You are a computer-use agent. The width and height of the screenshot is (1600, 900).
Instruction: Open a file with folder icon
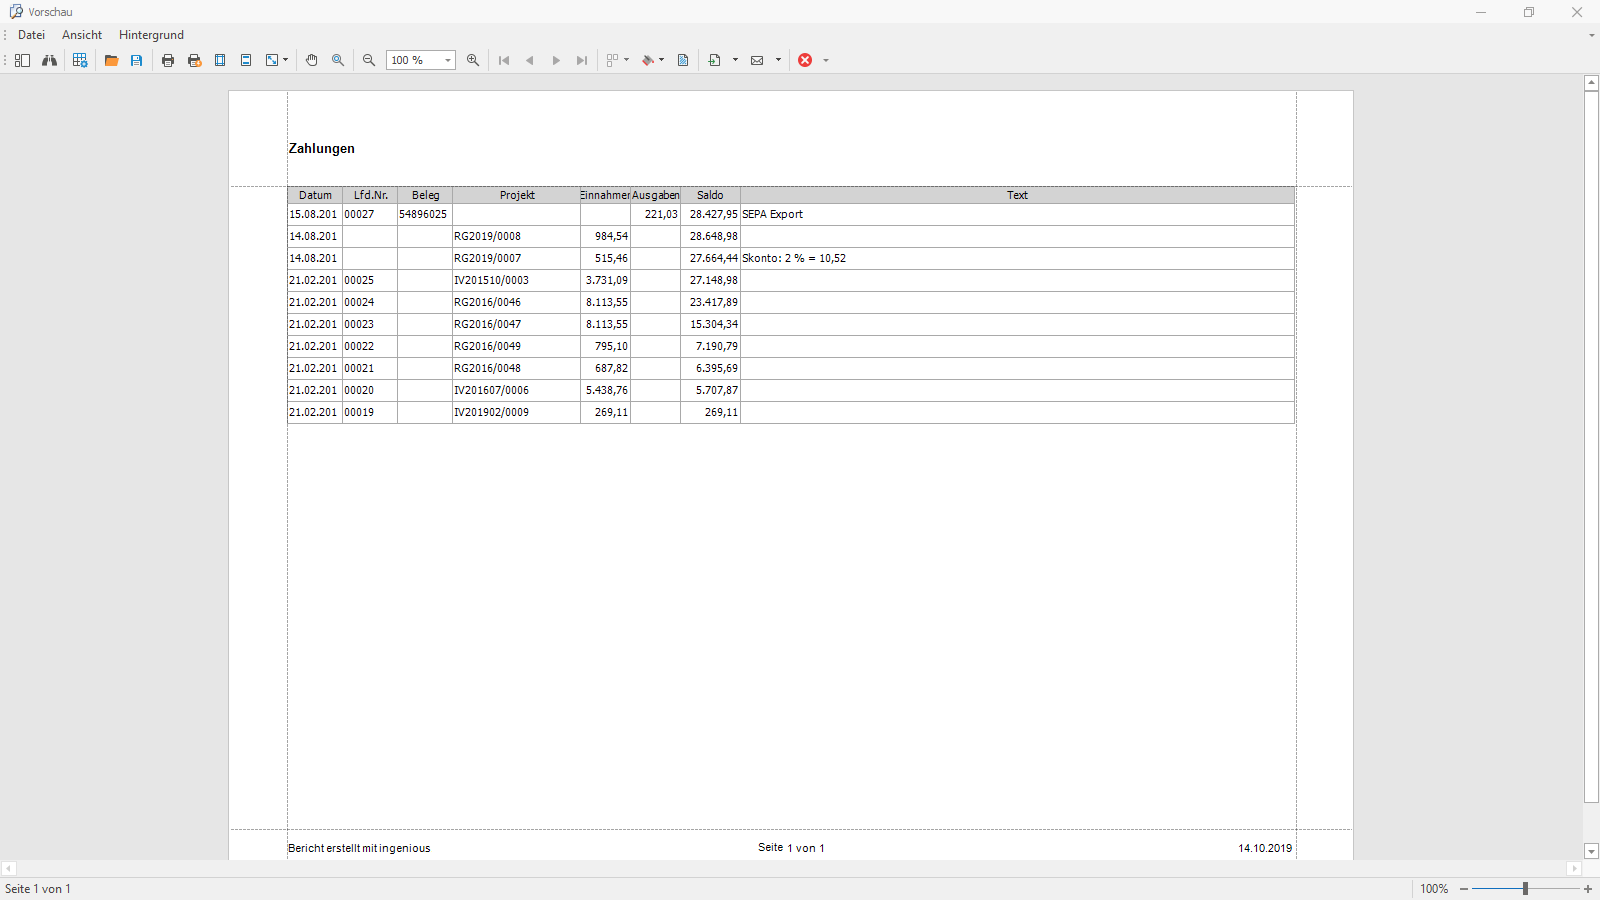pos(111,60)
